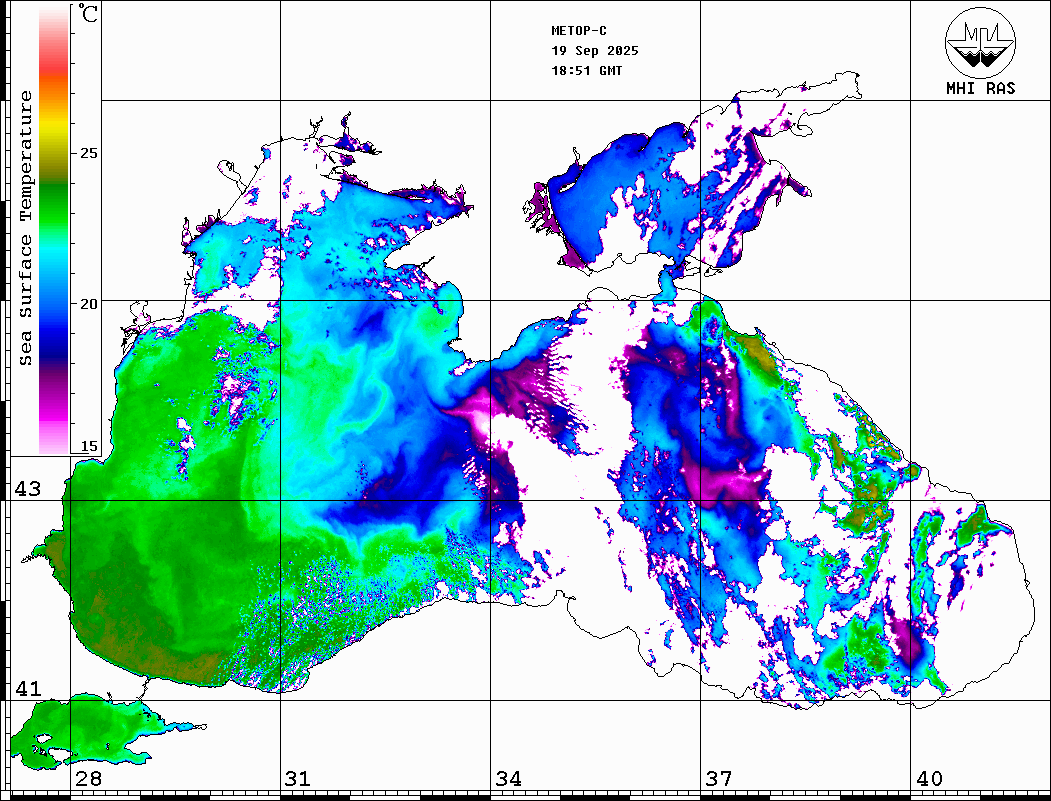Click the 19 Sep 2025 date label

594,51
